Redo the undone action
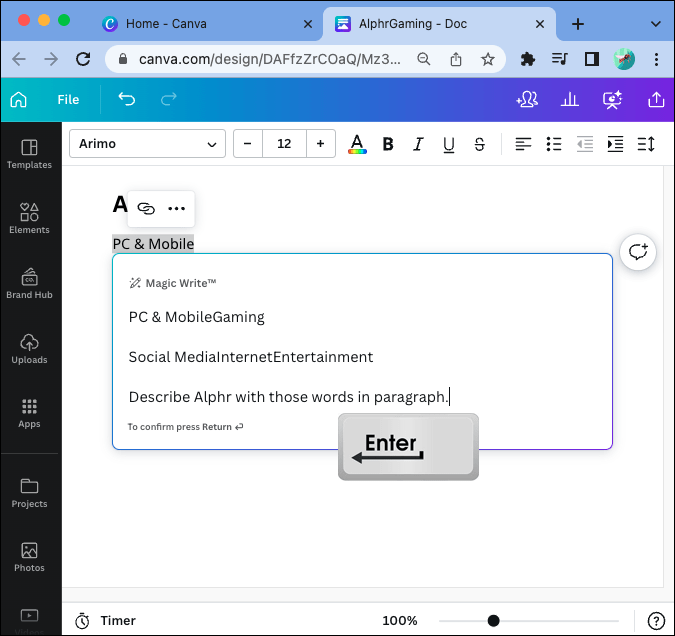This screenshot has height=636, width=675. pos(168,99)
